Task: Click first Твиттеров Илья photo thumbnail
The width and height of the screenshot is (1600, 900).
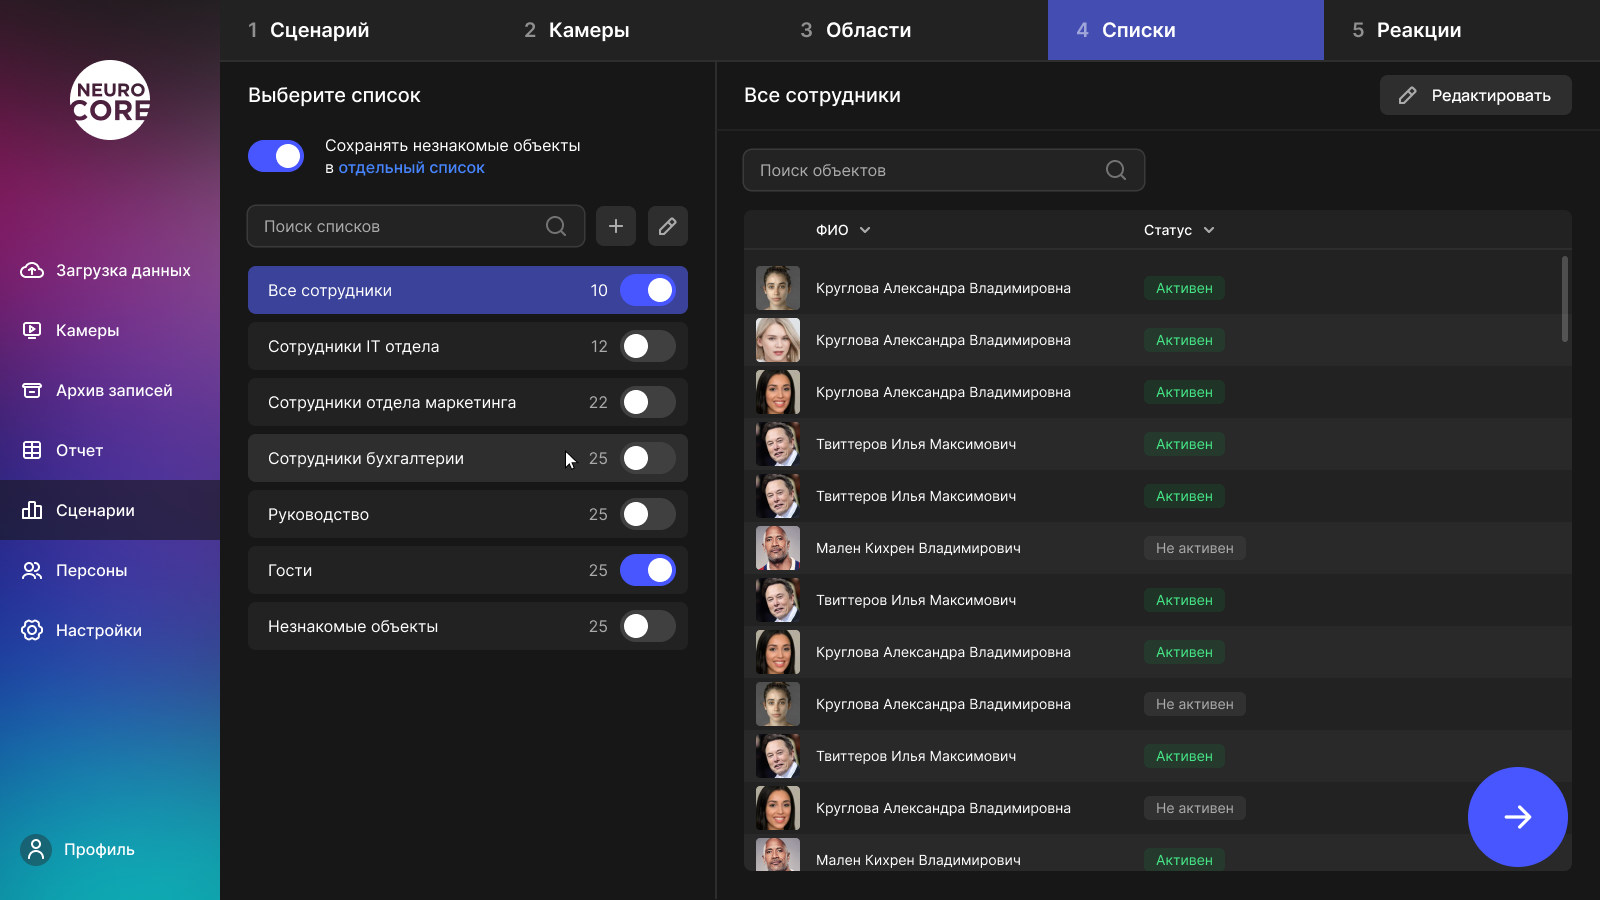Action: coord(778,444)
